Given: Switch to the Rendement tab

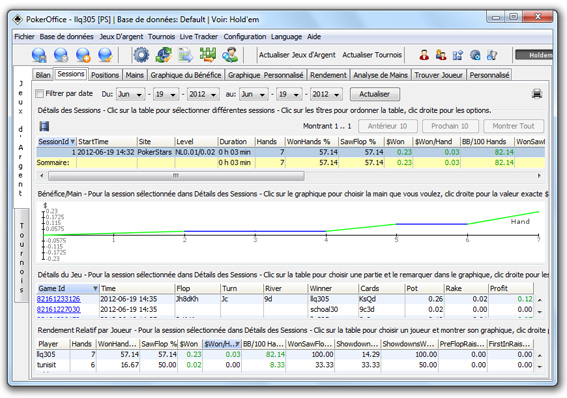Looking at the screenshot, I should pyautogui.click(x=328, y=75).
